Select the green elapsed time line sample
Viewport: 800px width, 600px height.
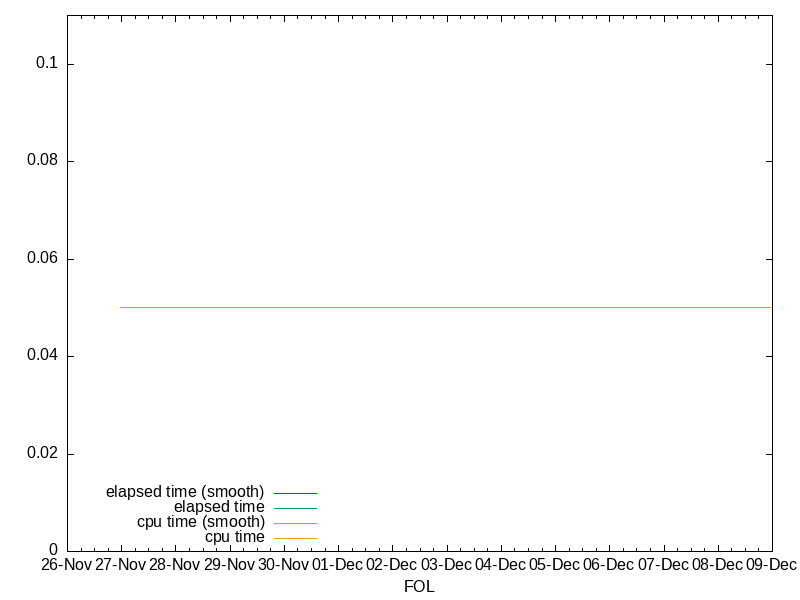pyautogui.click(x=295, y=508)
